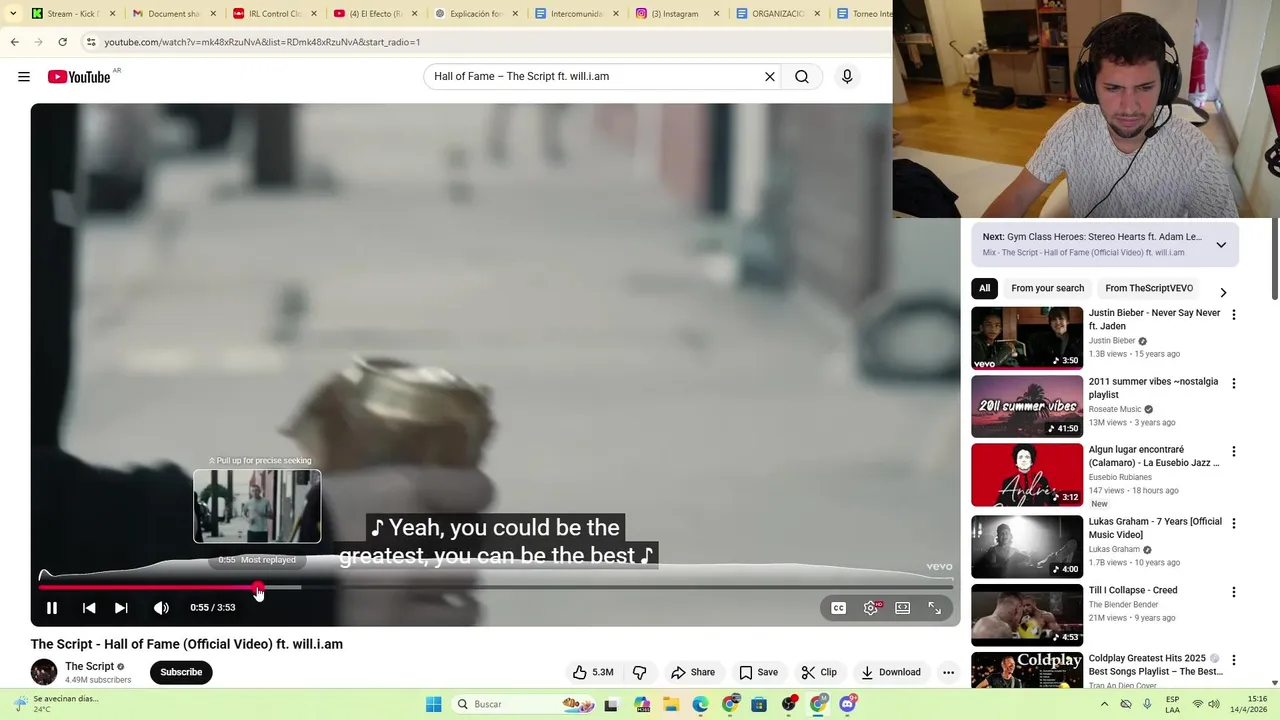
Task: Save the video to a playlist
Action: pos(758,672)
